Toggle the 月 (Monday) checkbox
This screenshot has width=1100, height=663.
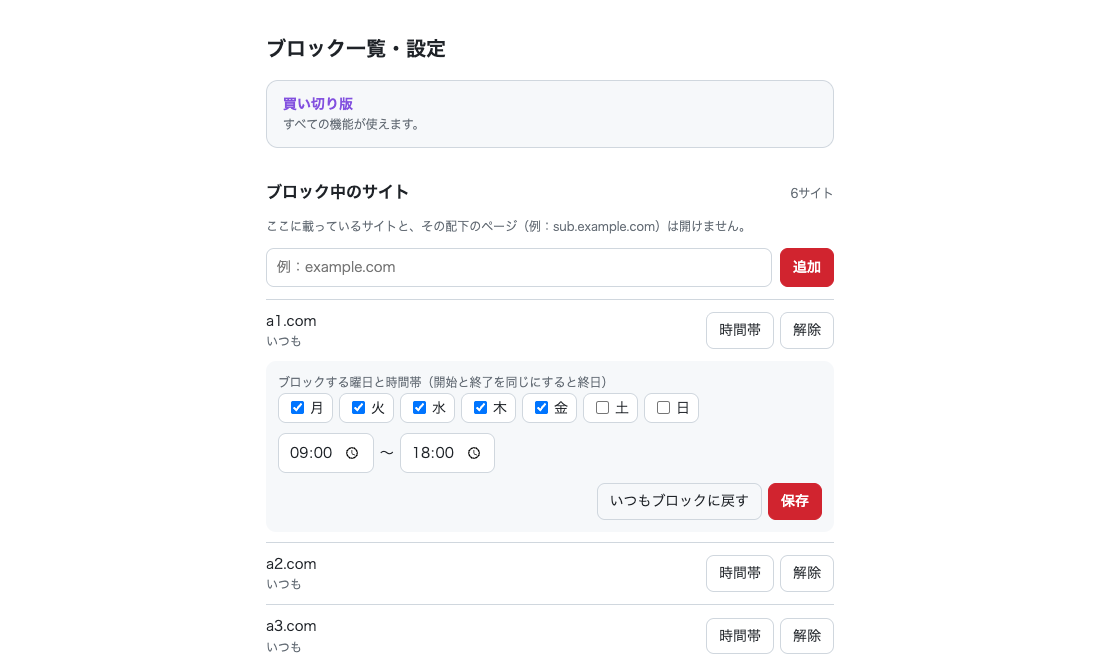(297, 408)
